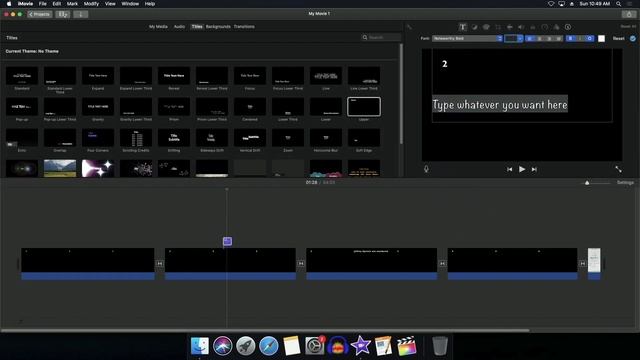Open the Window menu

[130, 4]
